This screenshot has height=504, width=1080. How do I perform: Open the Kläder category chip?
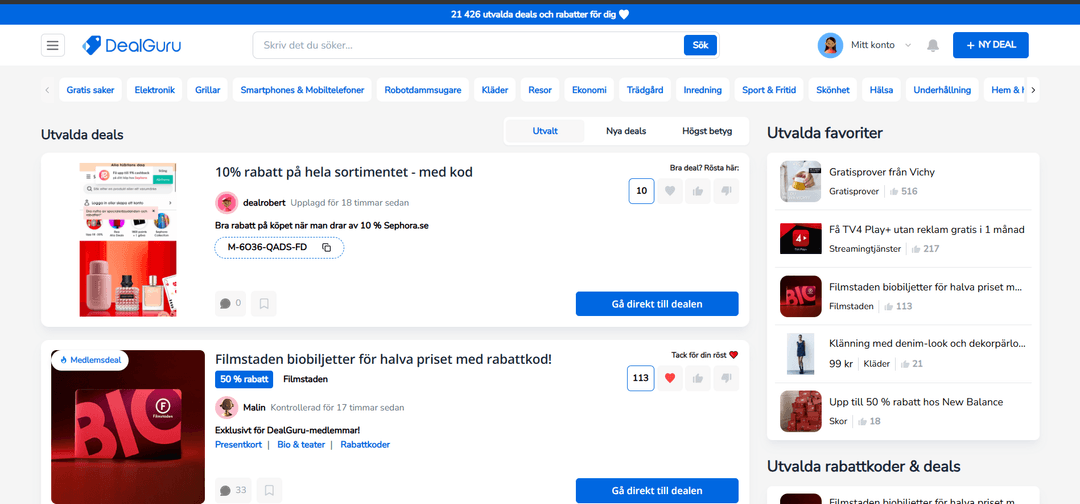point(495,90)
